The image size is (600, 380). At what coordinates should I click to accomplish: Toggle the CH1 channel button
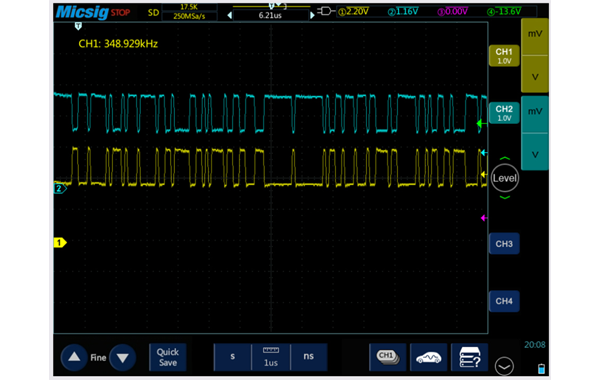504,56
